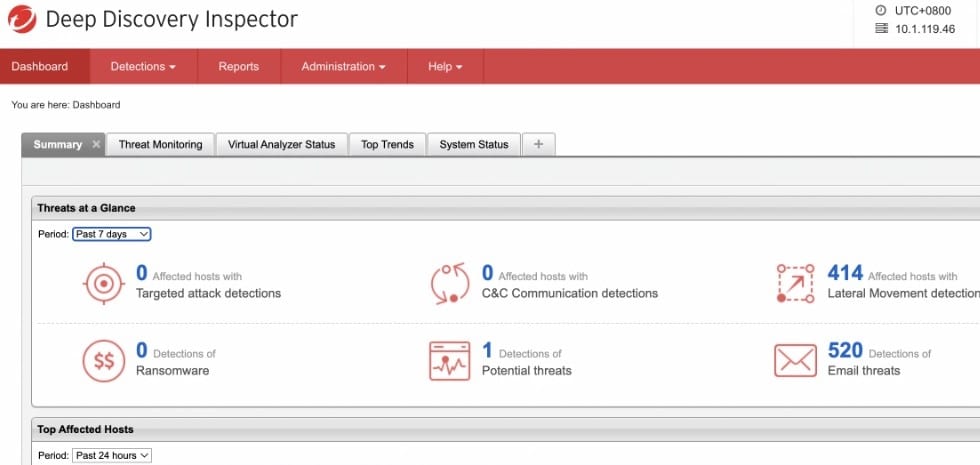The height and width of the screenshot is (465, 980).
Task: Click the UTC+0800 time zone text
Action: 922,11
